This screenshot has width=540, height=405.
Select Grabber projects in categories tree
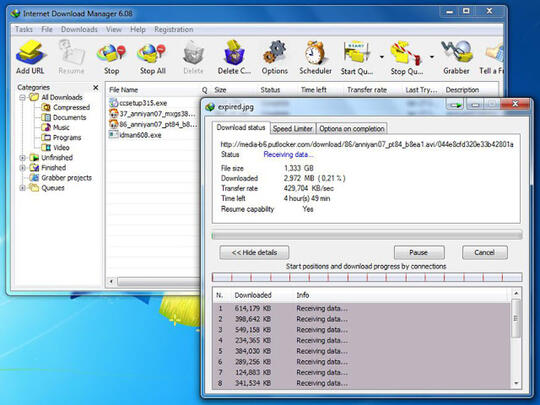(x=61, y=178)
